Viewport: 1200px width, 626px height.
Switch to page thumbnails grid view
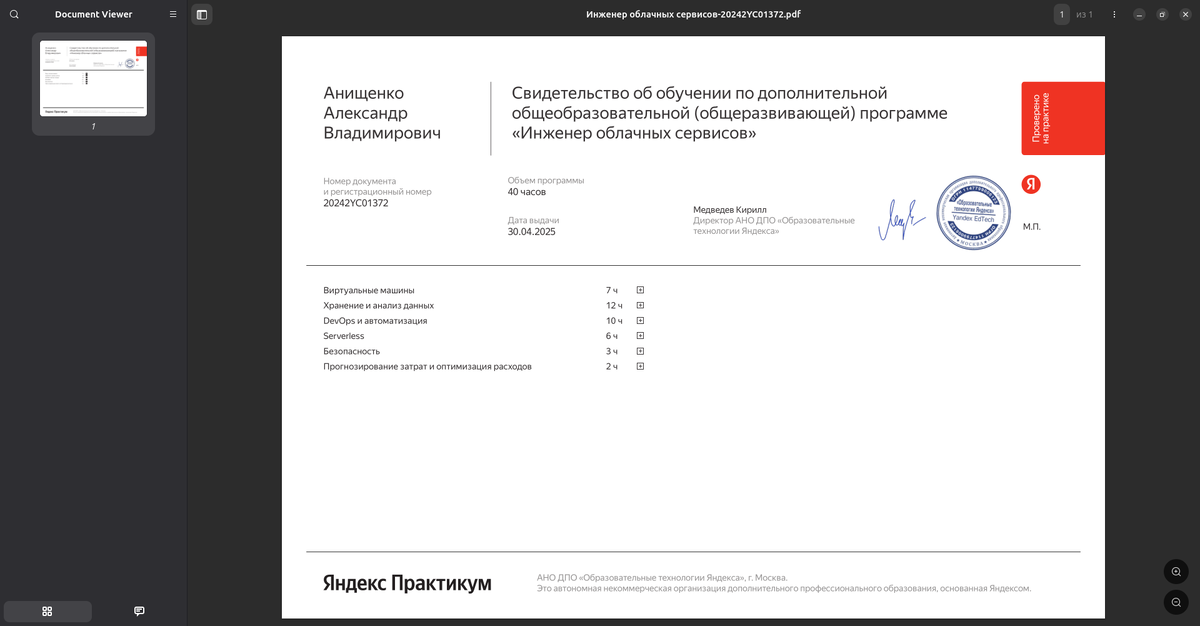click(46, 610)
